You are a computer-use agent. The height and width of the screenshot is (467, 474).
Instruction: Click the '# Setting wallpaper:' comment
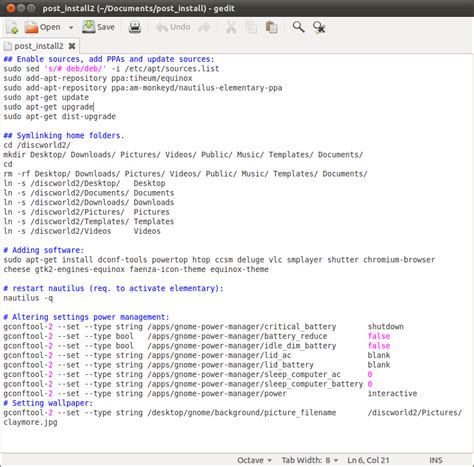[48, 403]
